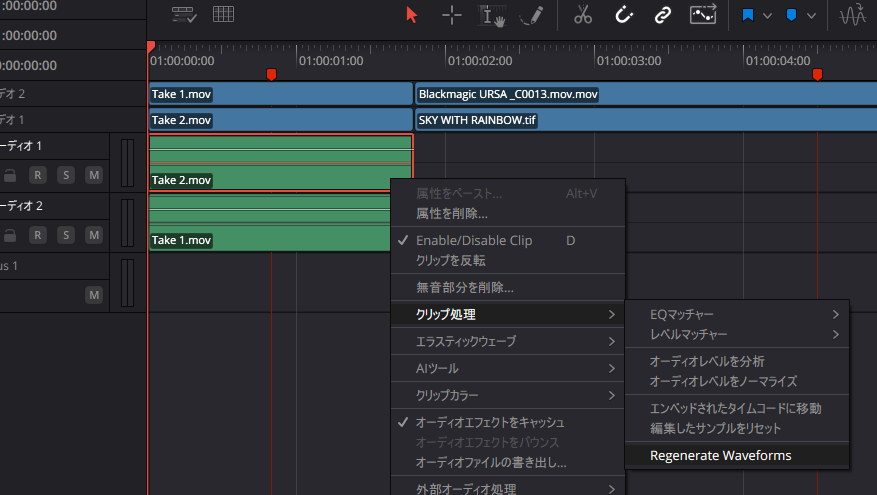Click the scissors razor tool
877x495 pixels.
[584, 15]
